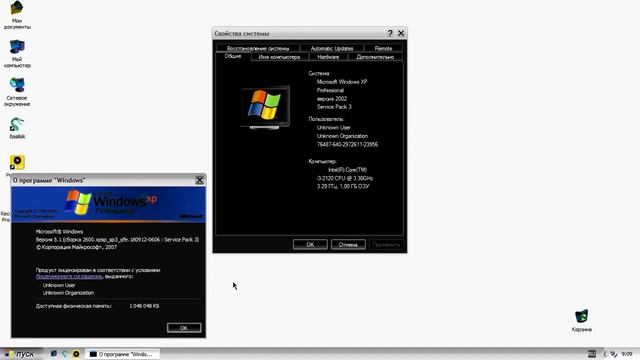Click the yellow disc quick launch icon
Image resolution: width=640 pixels, height=360 pixels.
pos(76,354)
